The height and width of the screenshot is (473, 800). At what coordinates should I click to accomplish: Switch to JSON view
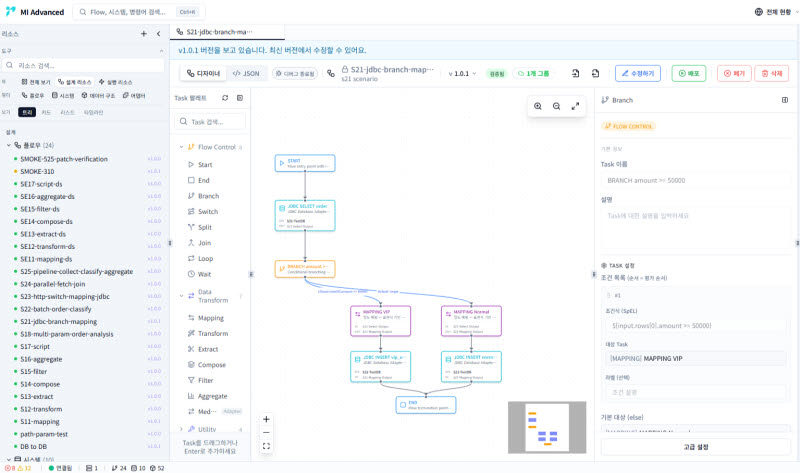(246, 73)
